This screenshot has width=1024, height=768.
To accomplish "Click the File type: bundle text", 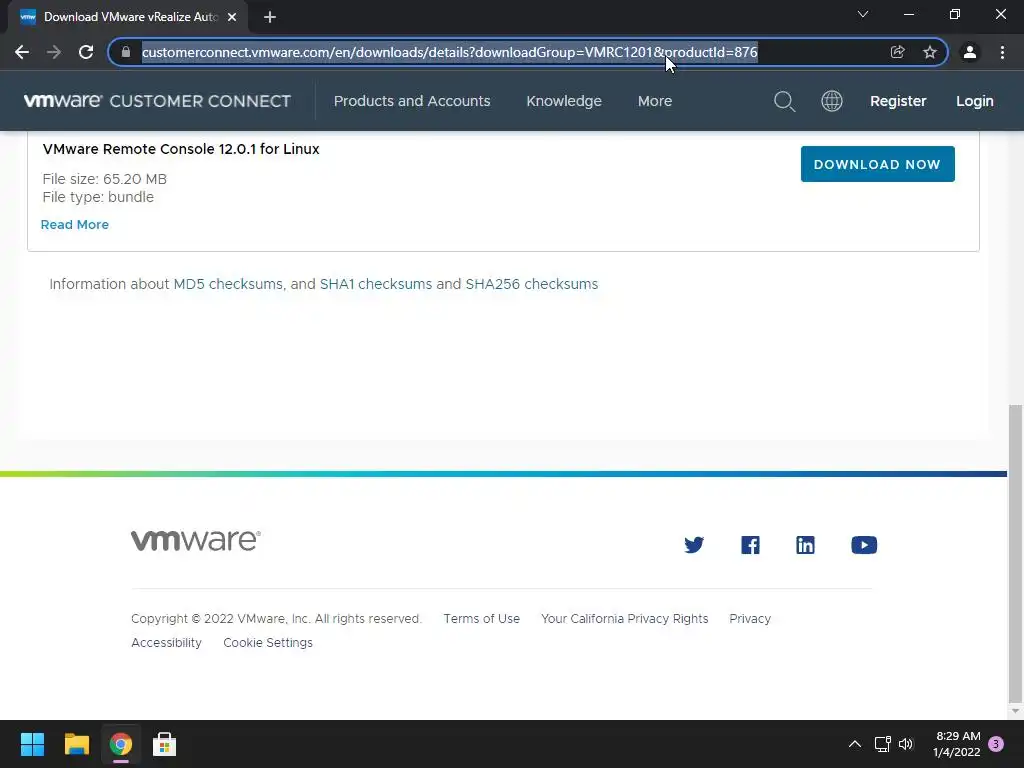I will (x=98, y=197).
